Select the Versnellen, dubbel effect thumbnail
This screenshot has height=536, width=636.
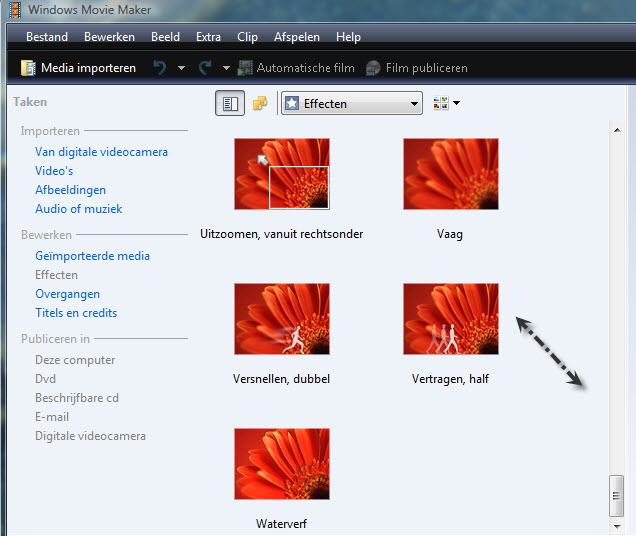281,318
